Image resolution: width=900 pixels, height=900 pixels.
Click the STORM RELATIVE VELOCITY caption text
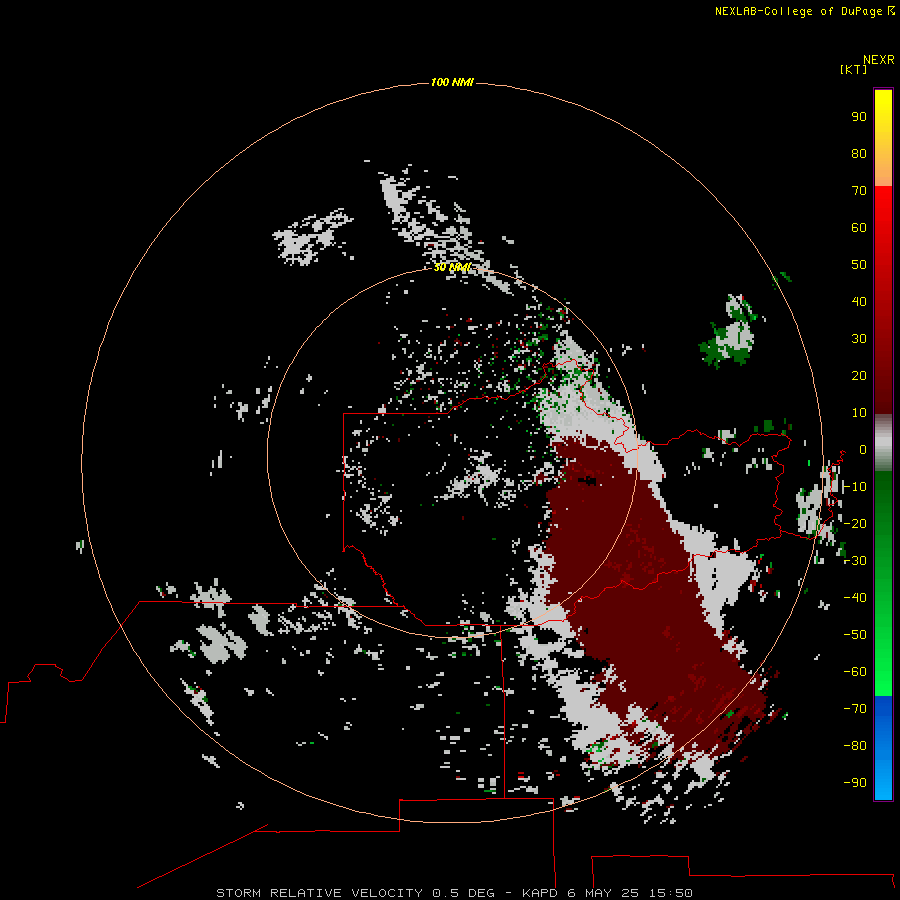pos(319,893)
